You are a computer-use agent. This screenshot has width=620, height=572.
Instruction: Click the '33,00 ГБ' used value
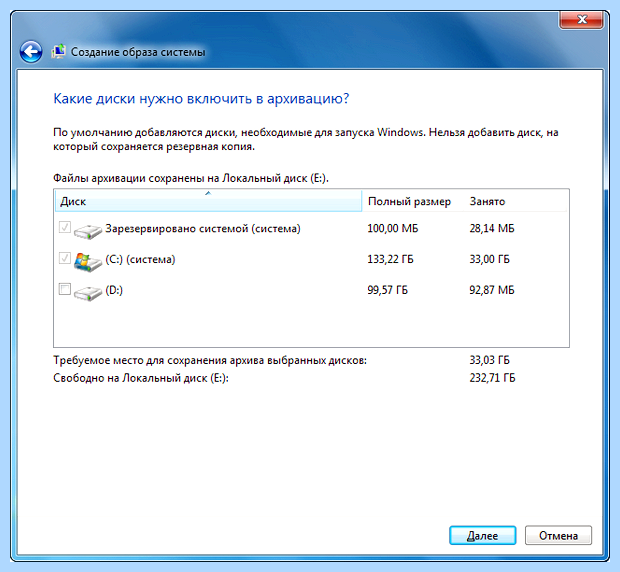click(x=489, y=259)
